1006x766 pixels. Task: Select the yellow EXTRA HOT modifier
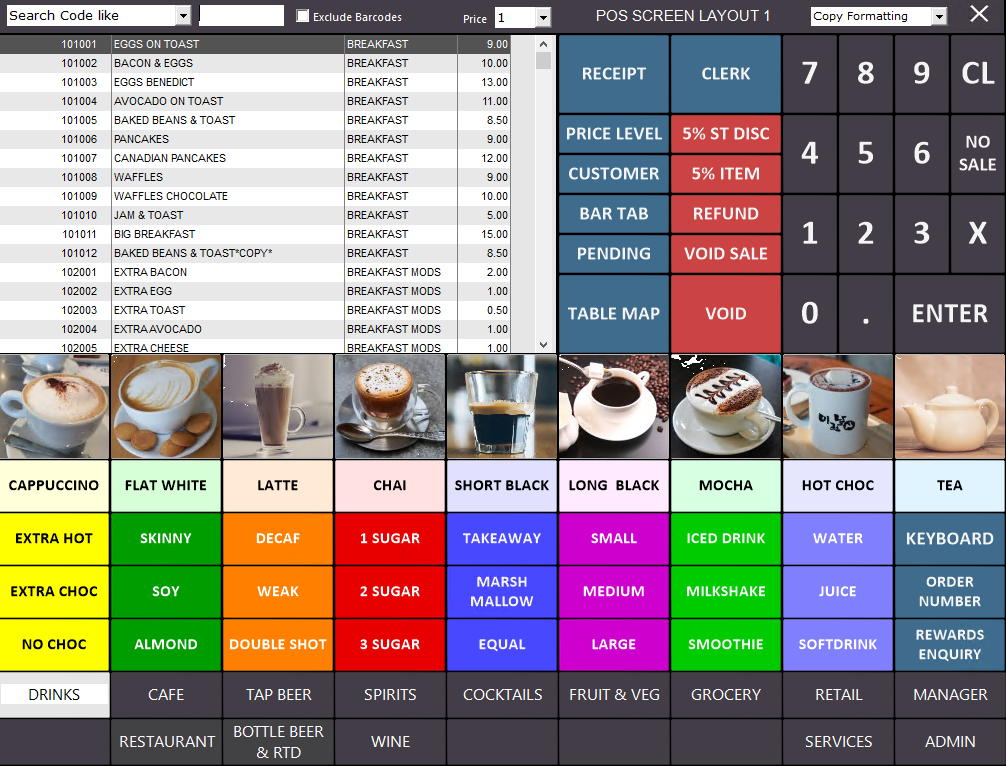pyautogui.click(x=55, y=538)
